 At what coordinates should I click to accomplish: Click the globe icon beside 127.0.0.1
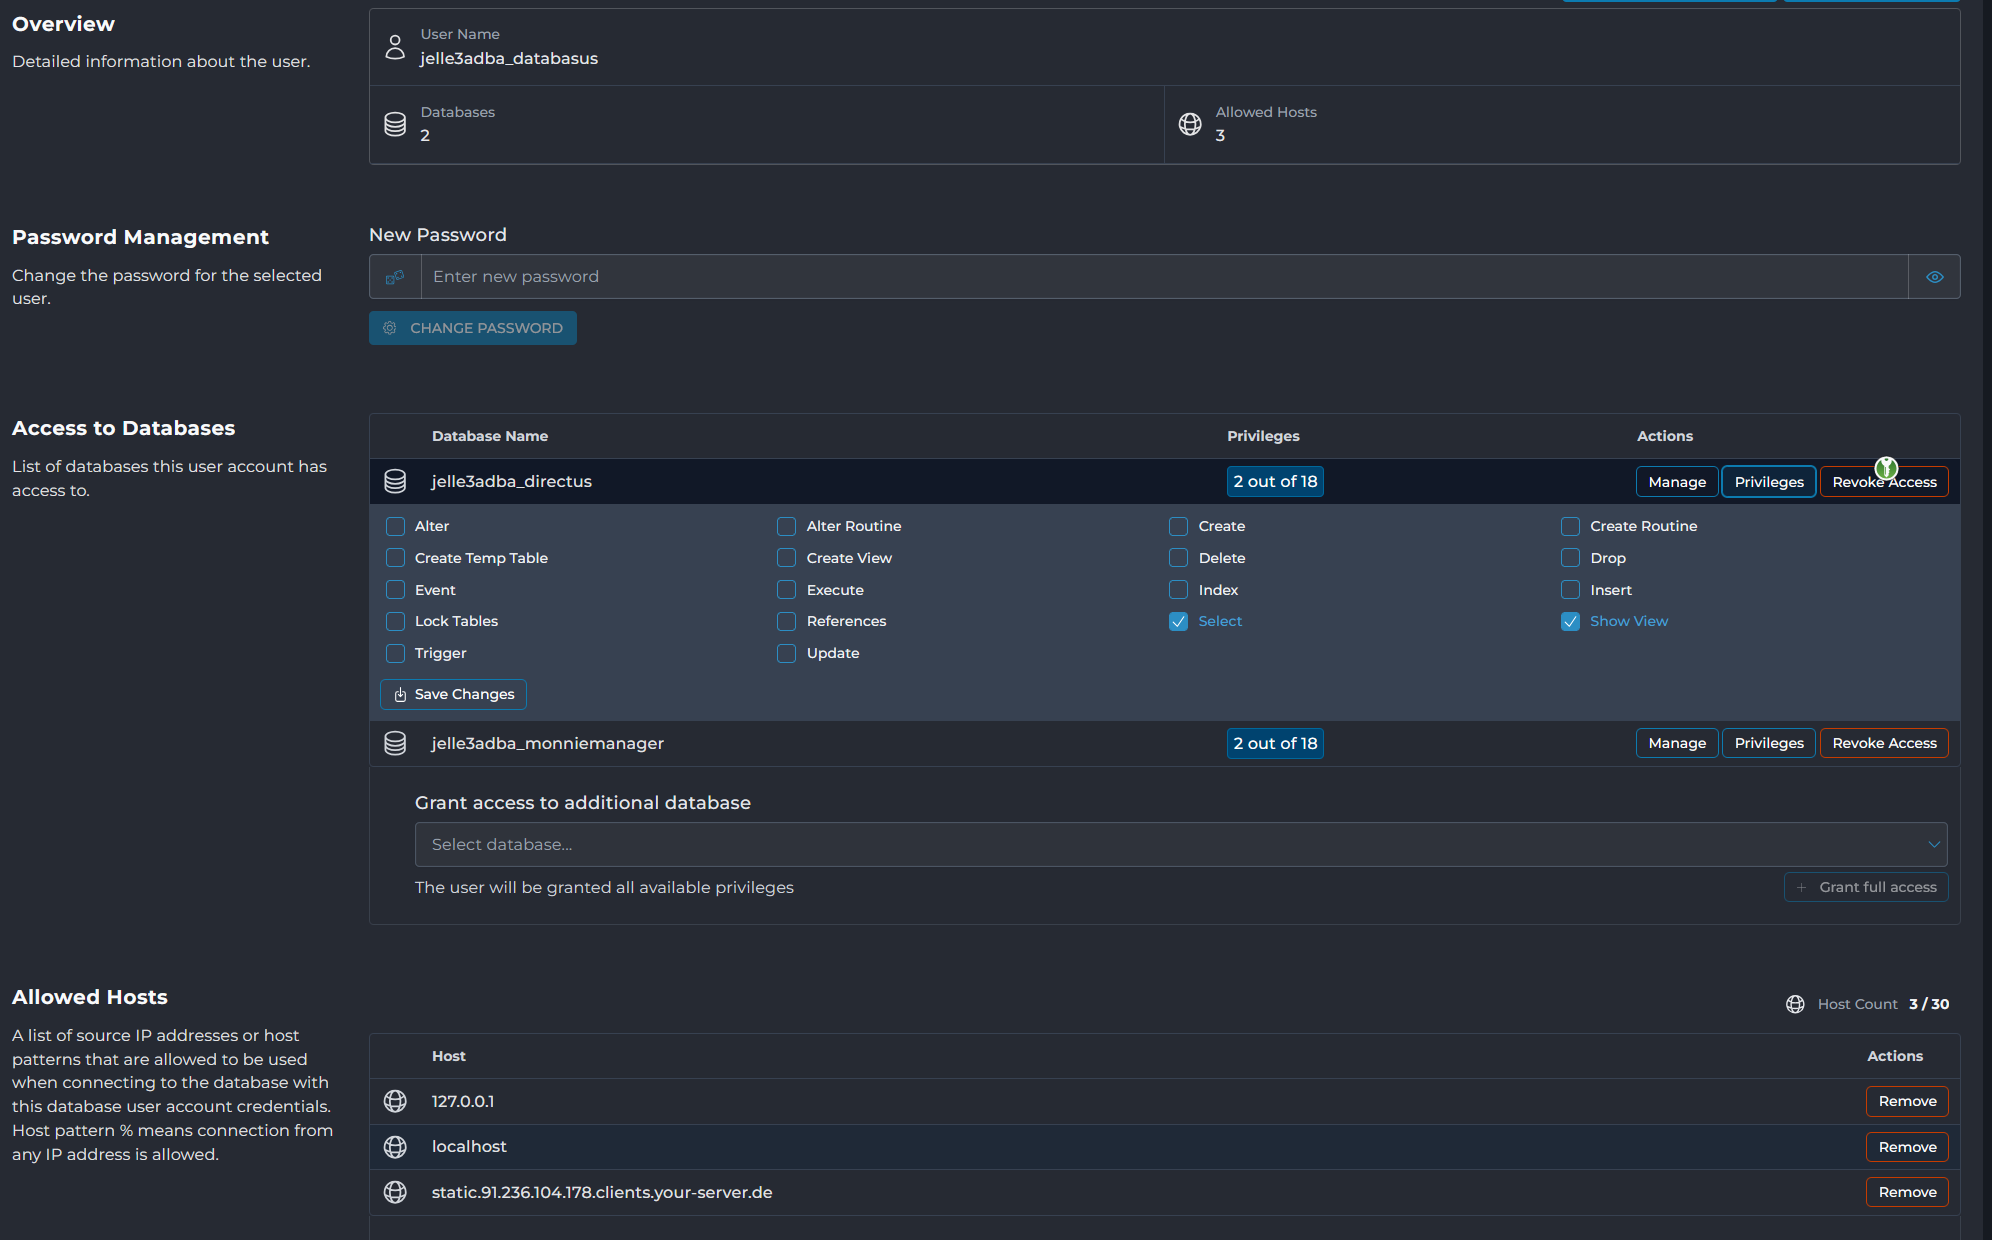click(395, 1101)
